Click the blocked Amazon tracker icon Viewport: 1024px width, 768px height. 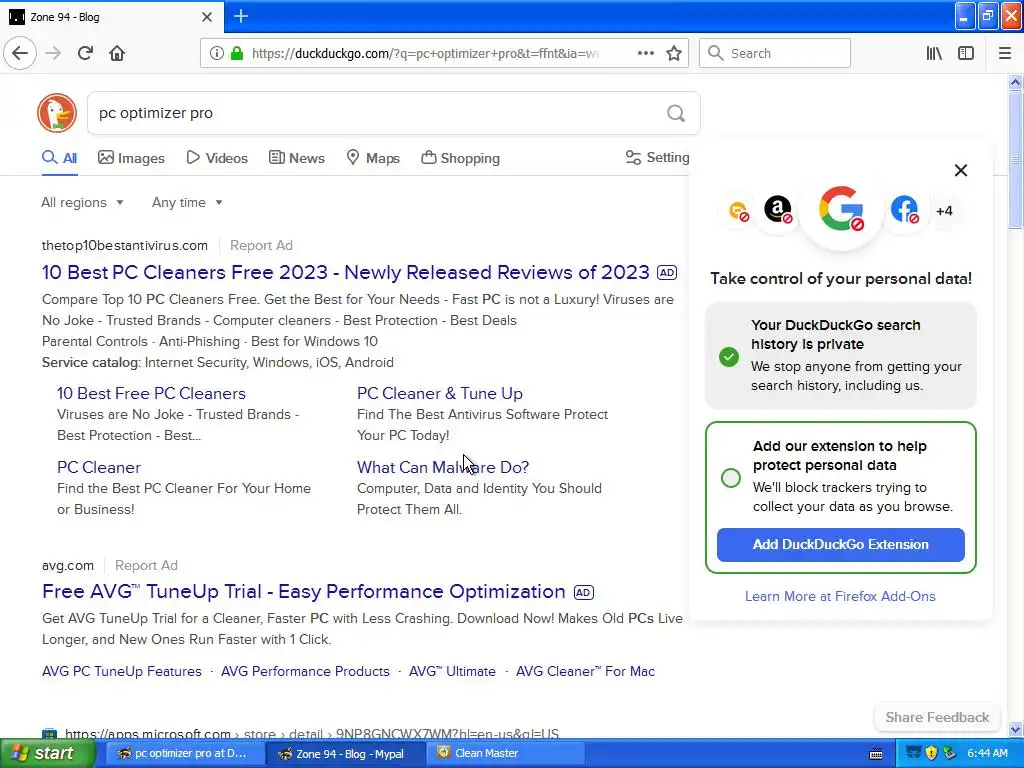[778, 210]
